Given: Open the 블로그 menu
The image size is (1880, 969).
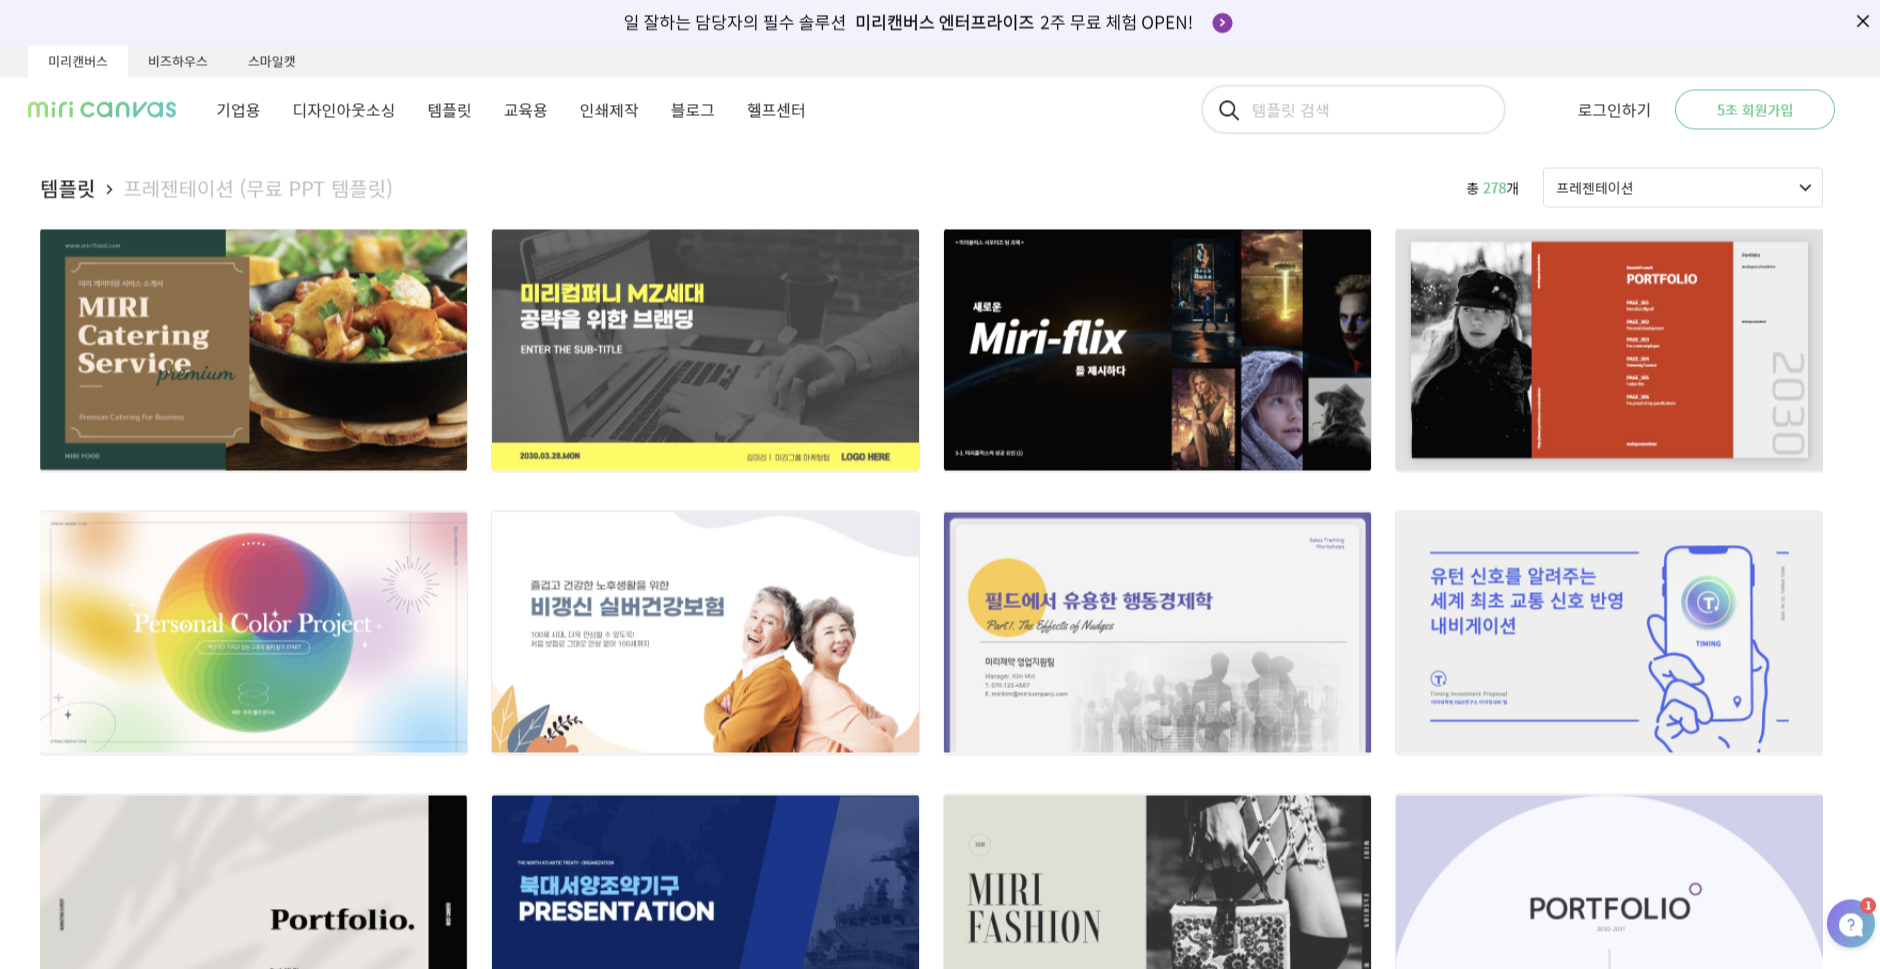Looking at the screenshot, I should click(692, 110).
